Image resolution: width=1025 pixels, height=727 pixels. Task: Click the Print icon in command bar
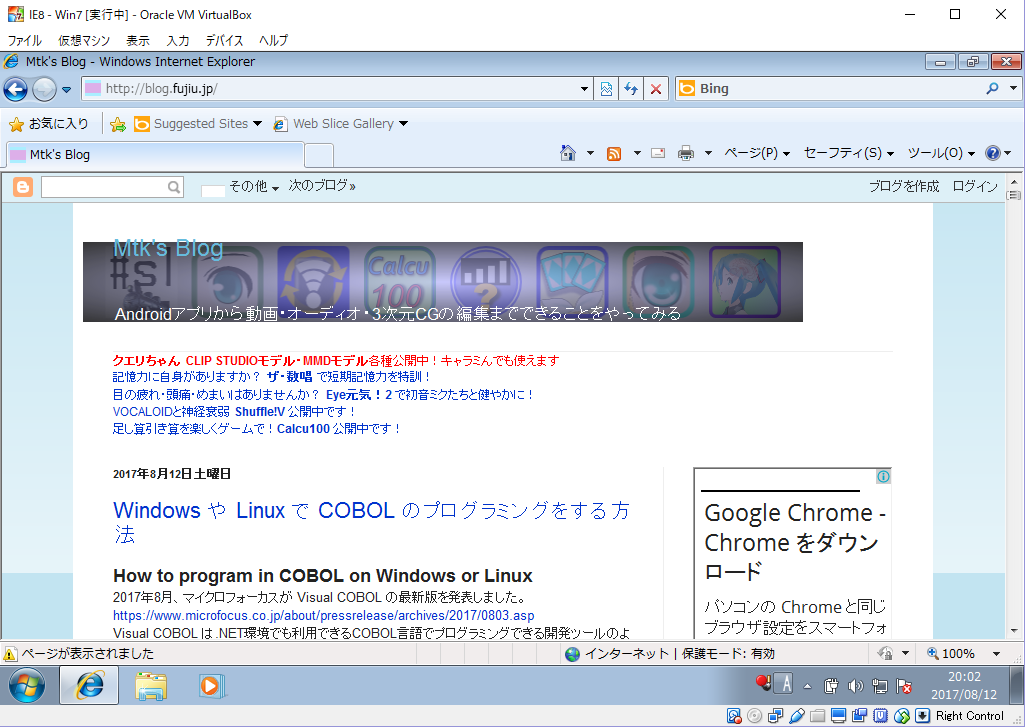click(686, 153)
